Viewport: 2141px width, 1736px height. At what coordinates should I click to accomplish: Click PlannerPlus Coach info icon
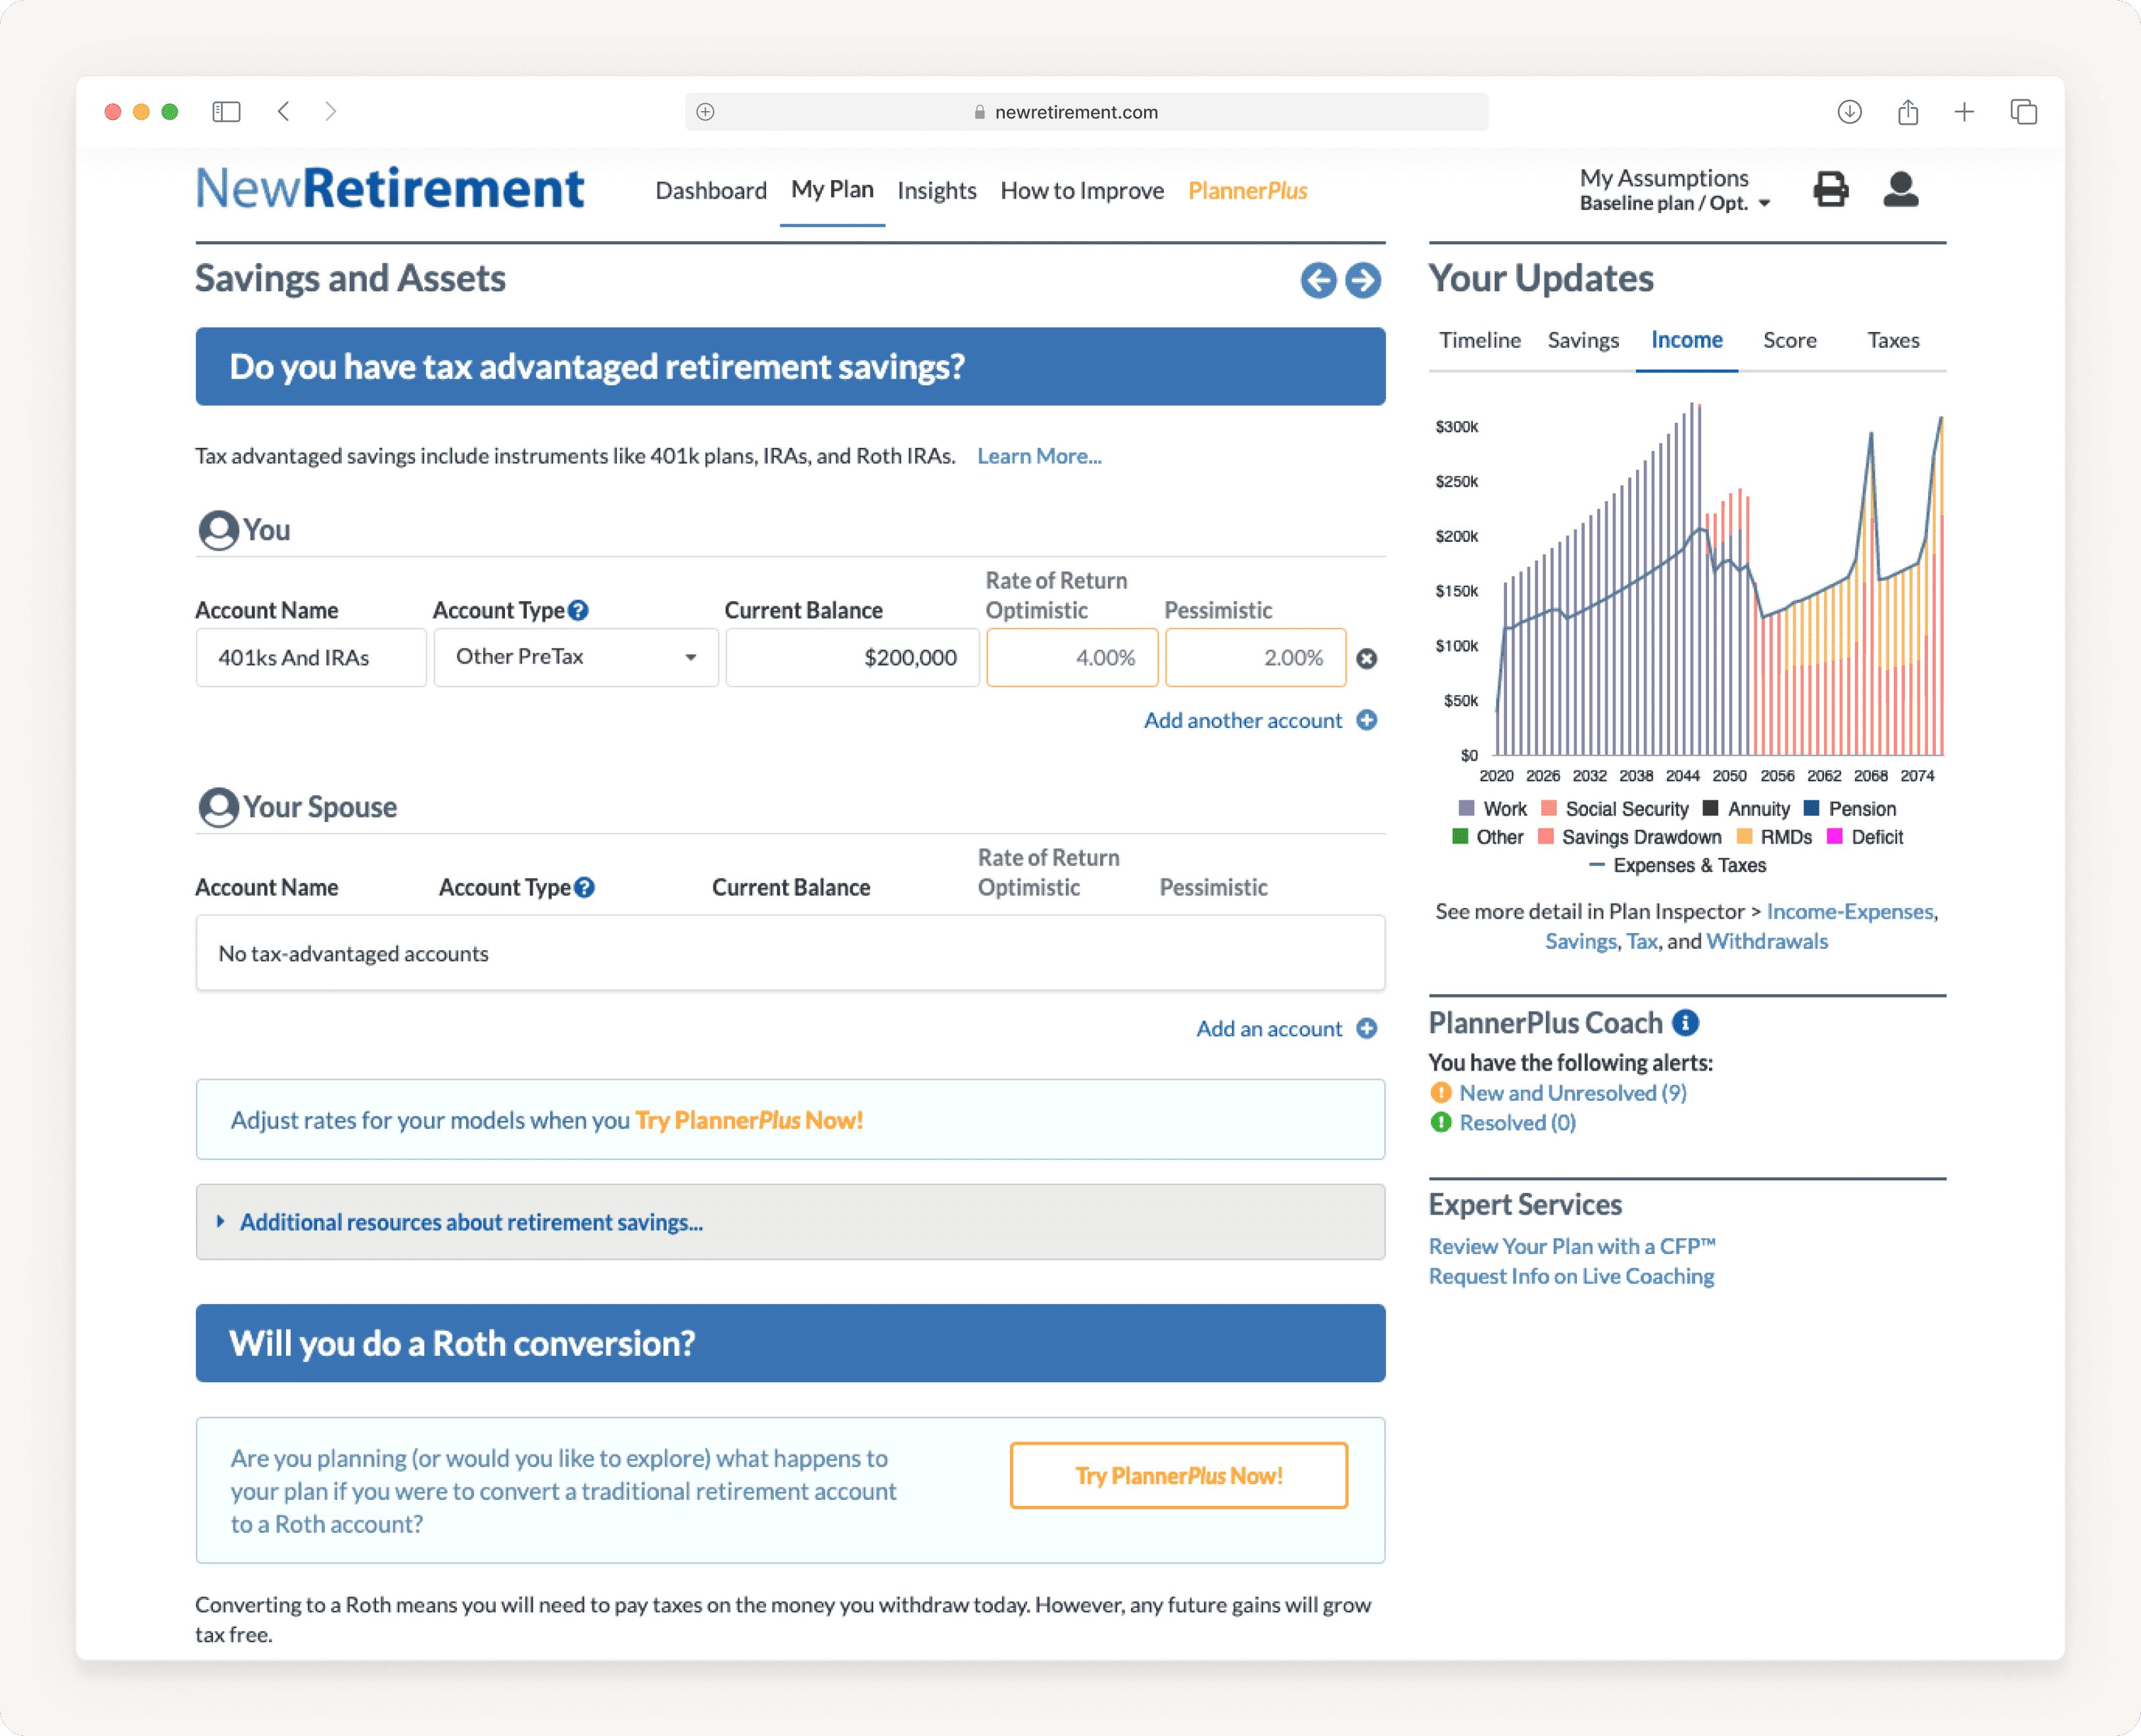coord(1686,1022)
